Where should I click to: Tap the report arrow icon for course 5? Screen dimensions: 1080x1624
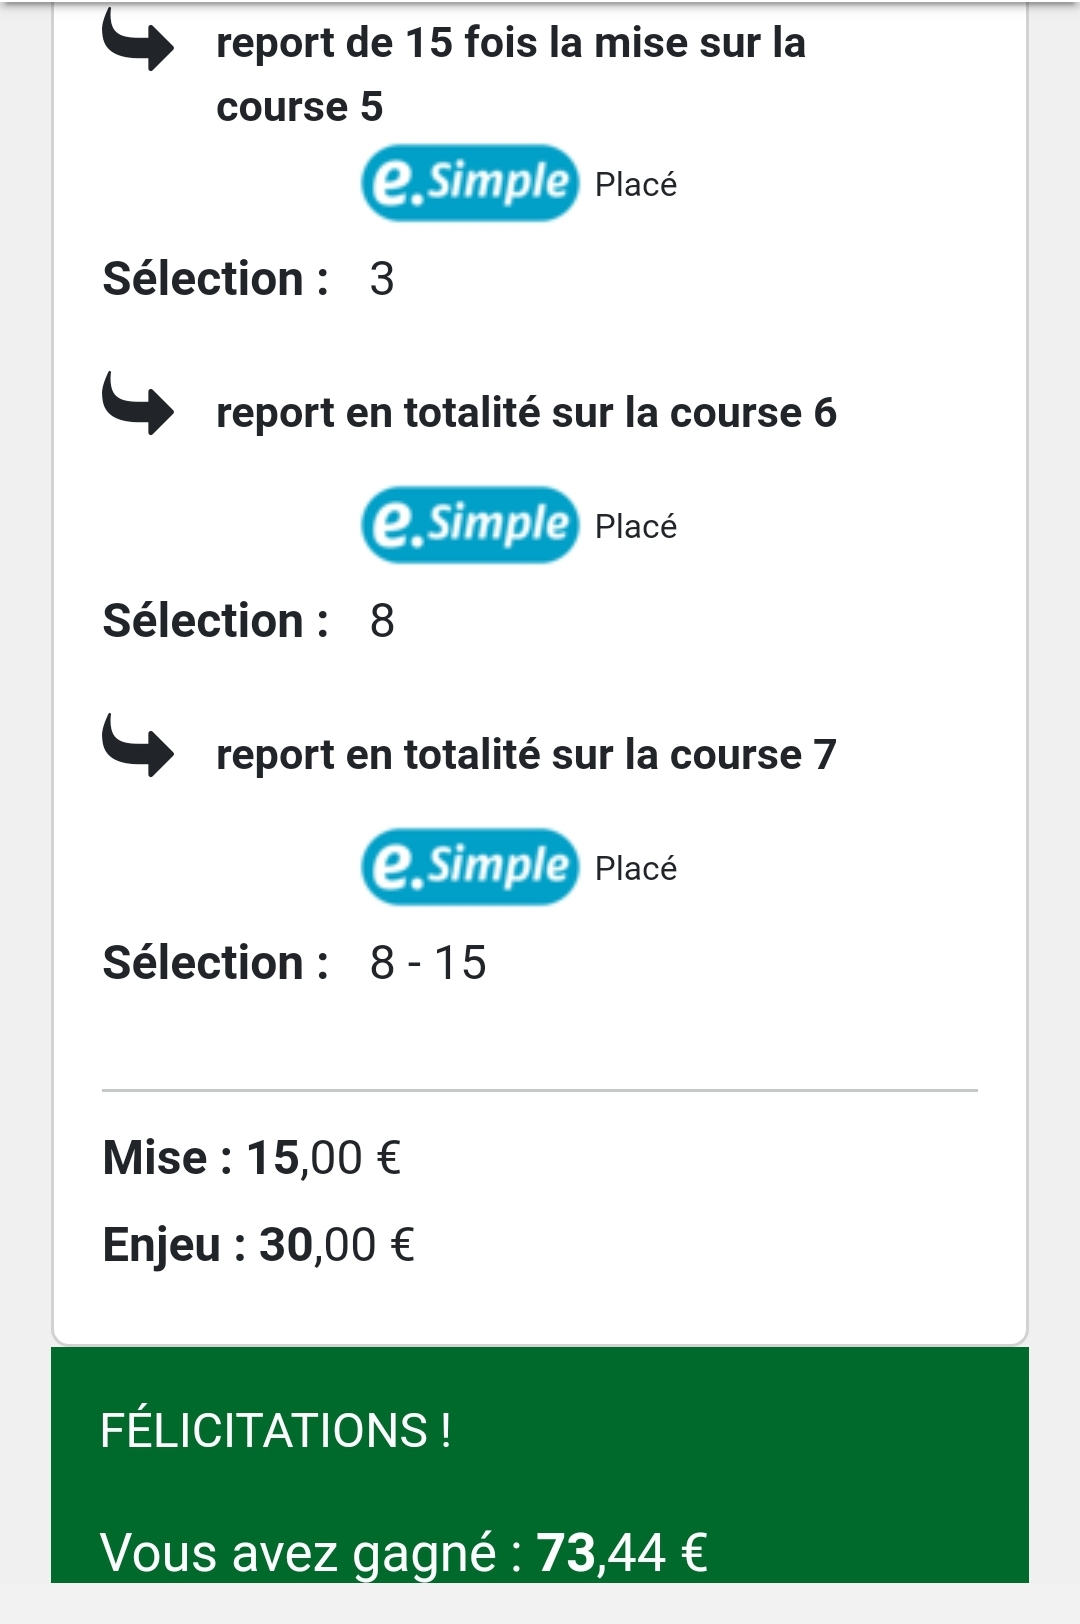[x=138, y=40]
